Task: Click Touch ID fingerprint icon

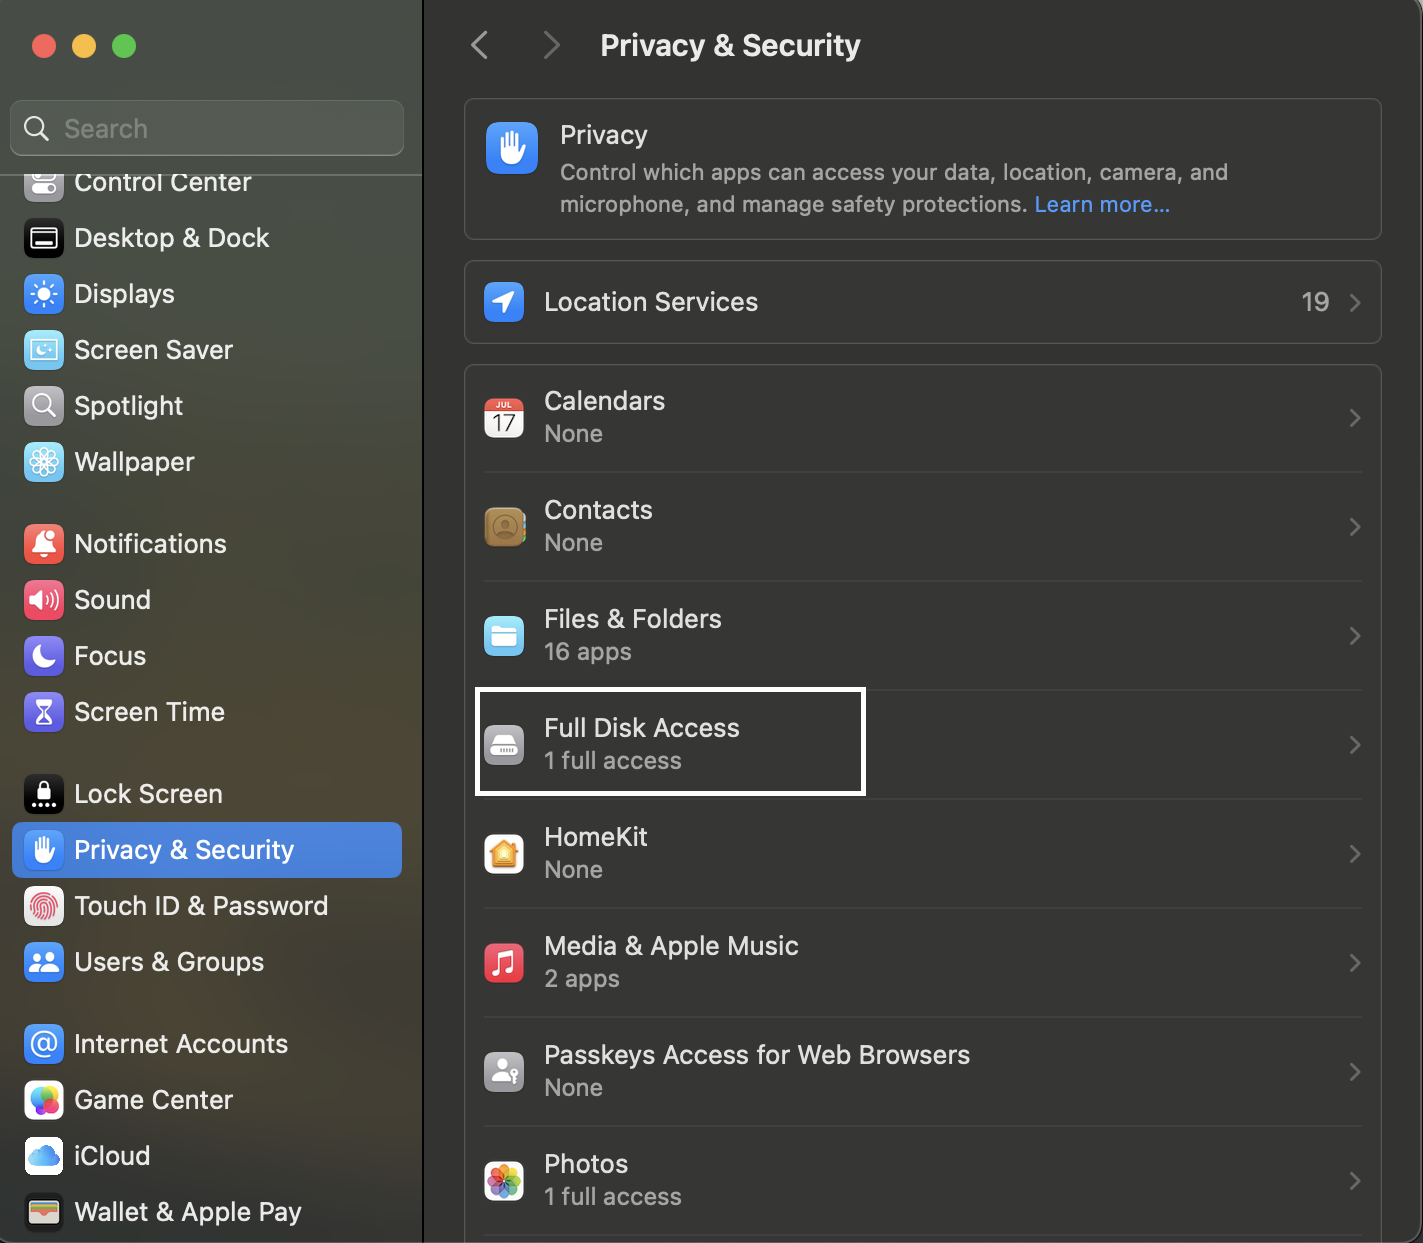Action: (x=44, y=906)
